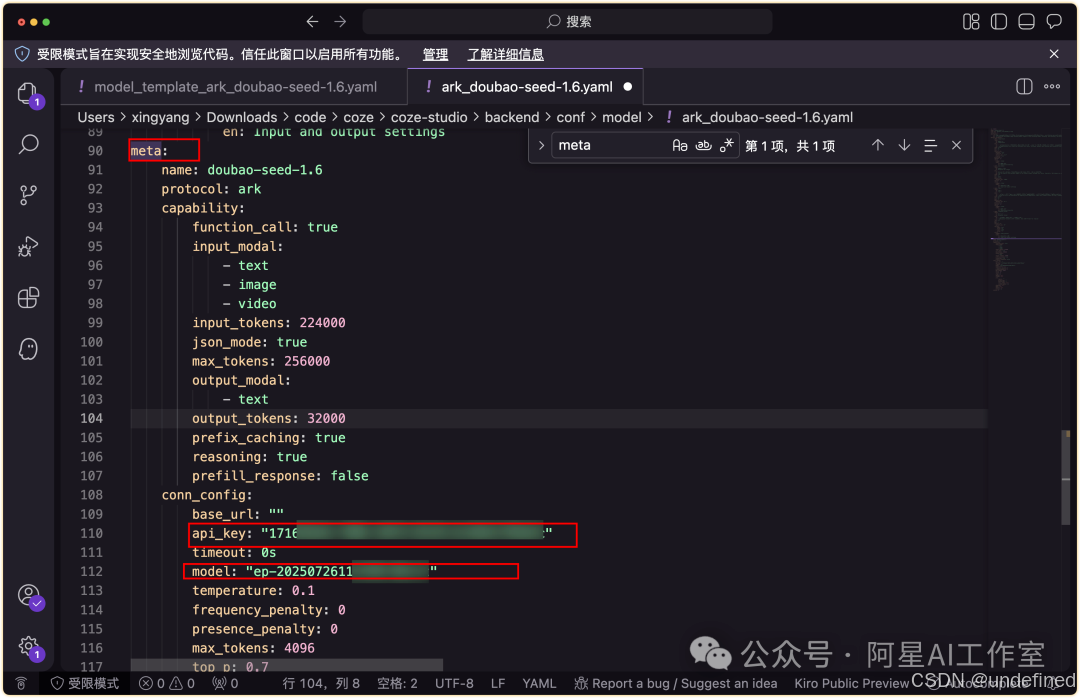This screenshot has height=698, width=1080.
Task: Expand the replace field in find widget
Action: (x=541, y=145)
